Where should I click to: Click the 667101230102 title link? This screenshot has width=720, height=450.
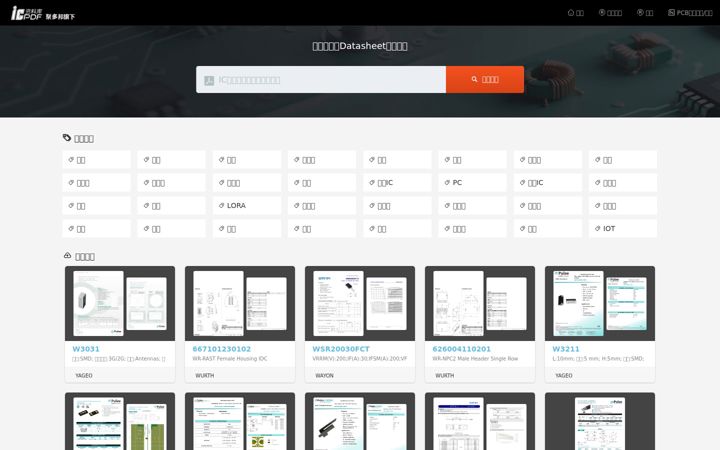click(222, 349)
